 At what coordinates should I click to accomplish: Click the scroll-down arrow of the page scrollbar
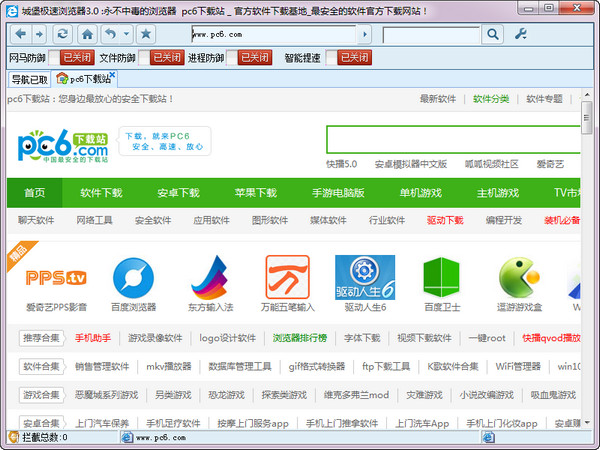(587, 422)
